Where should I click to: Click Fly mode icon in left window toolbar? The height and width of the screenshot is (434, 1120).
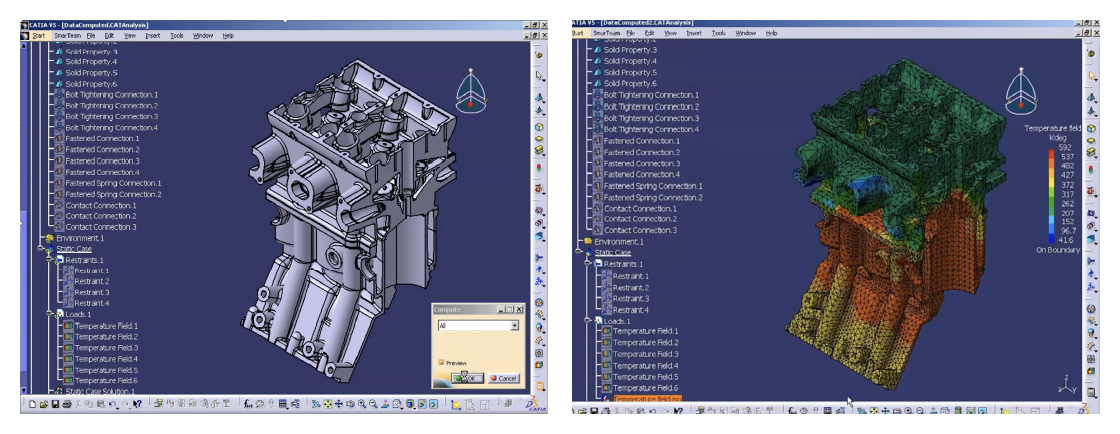316,404
